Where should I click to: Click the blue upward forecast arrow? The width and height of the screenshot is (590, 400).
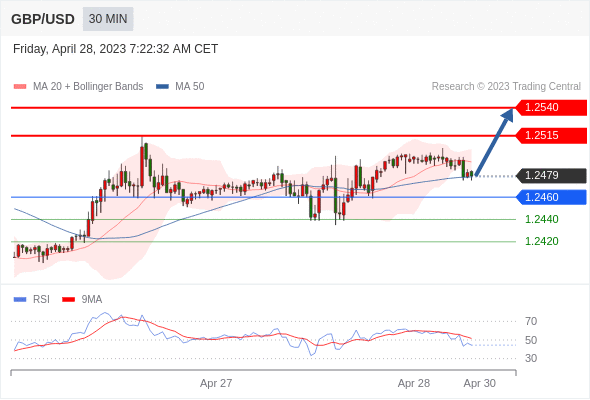click(x=494, y=142)
